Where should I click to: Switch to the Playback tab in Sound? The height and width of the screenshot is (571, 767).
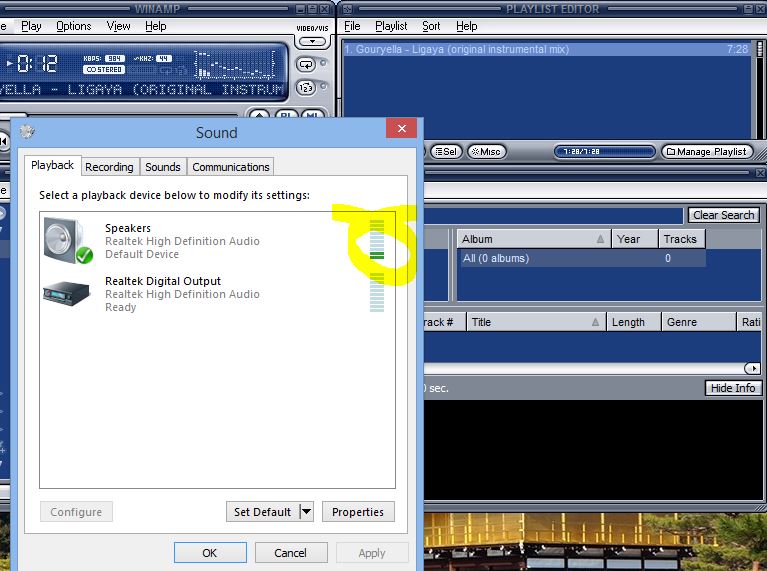[52, 165]
